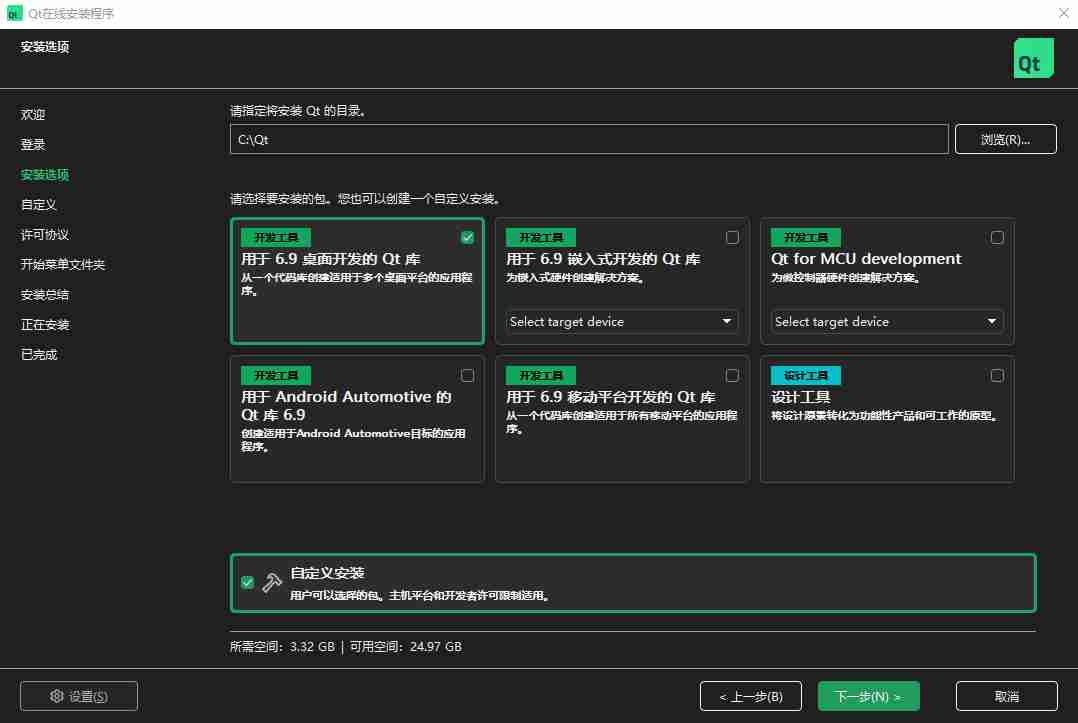Image resolution: width=1078 pixels, height=723 pixels.
Task: Expand the MCU Select target device dropdown
Action: [x=887, y=322]
